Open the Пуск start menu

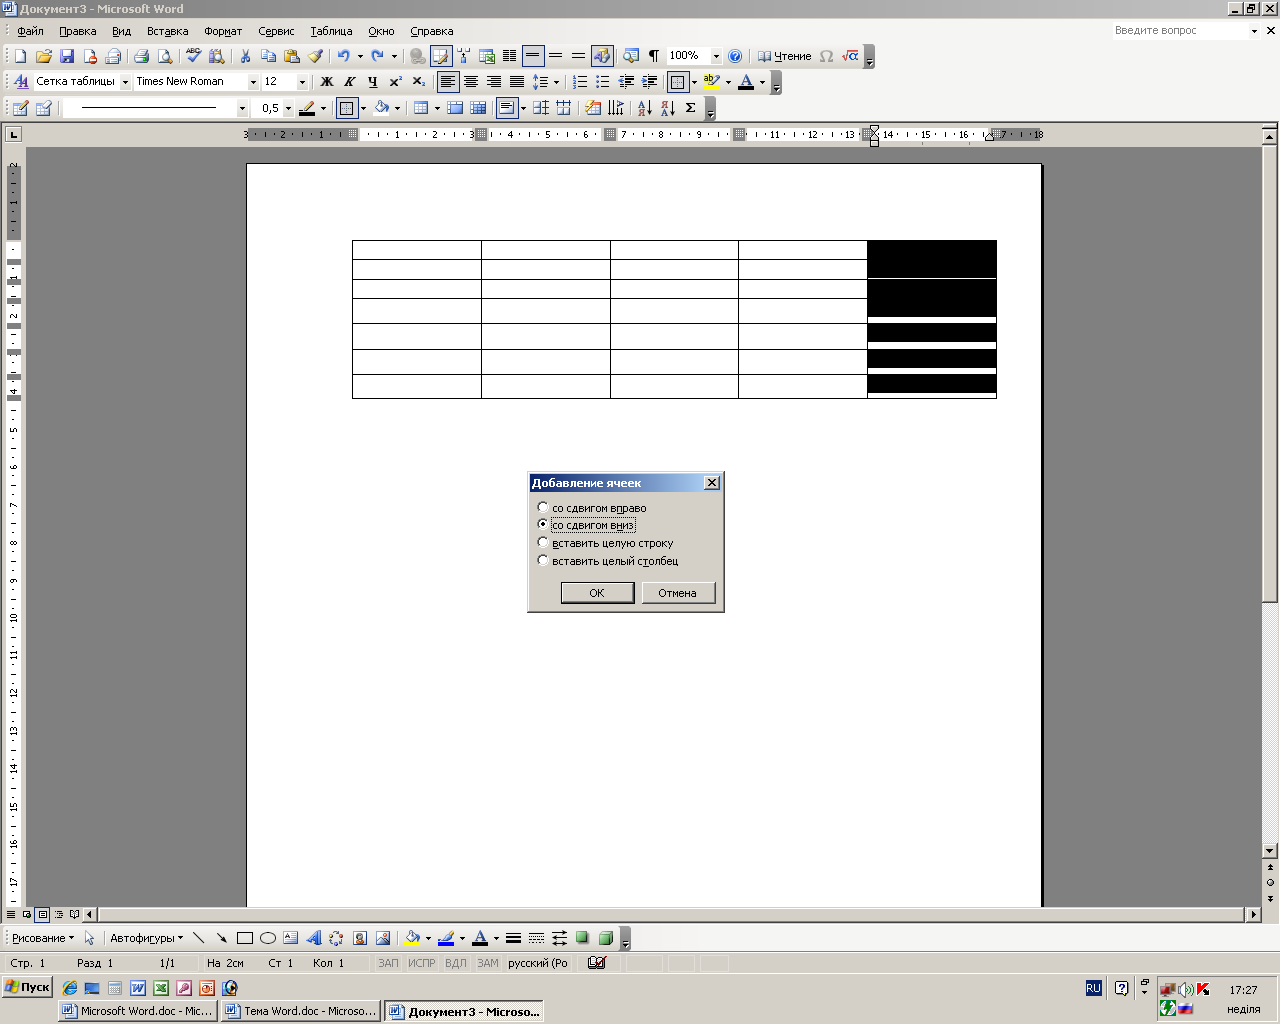point(27,987)
